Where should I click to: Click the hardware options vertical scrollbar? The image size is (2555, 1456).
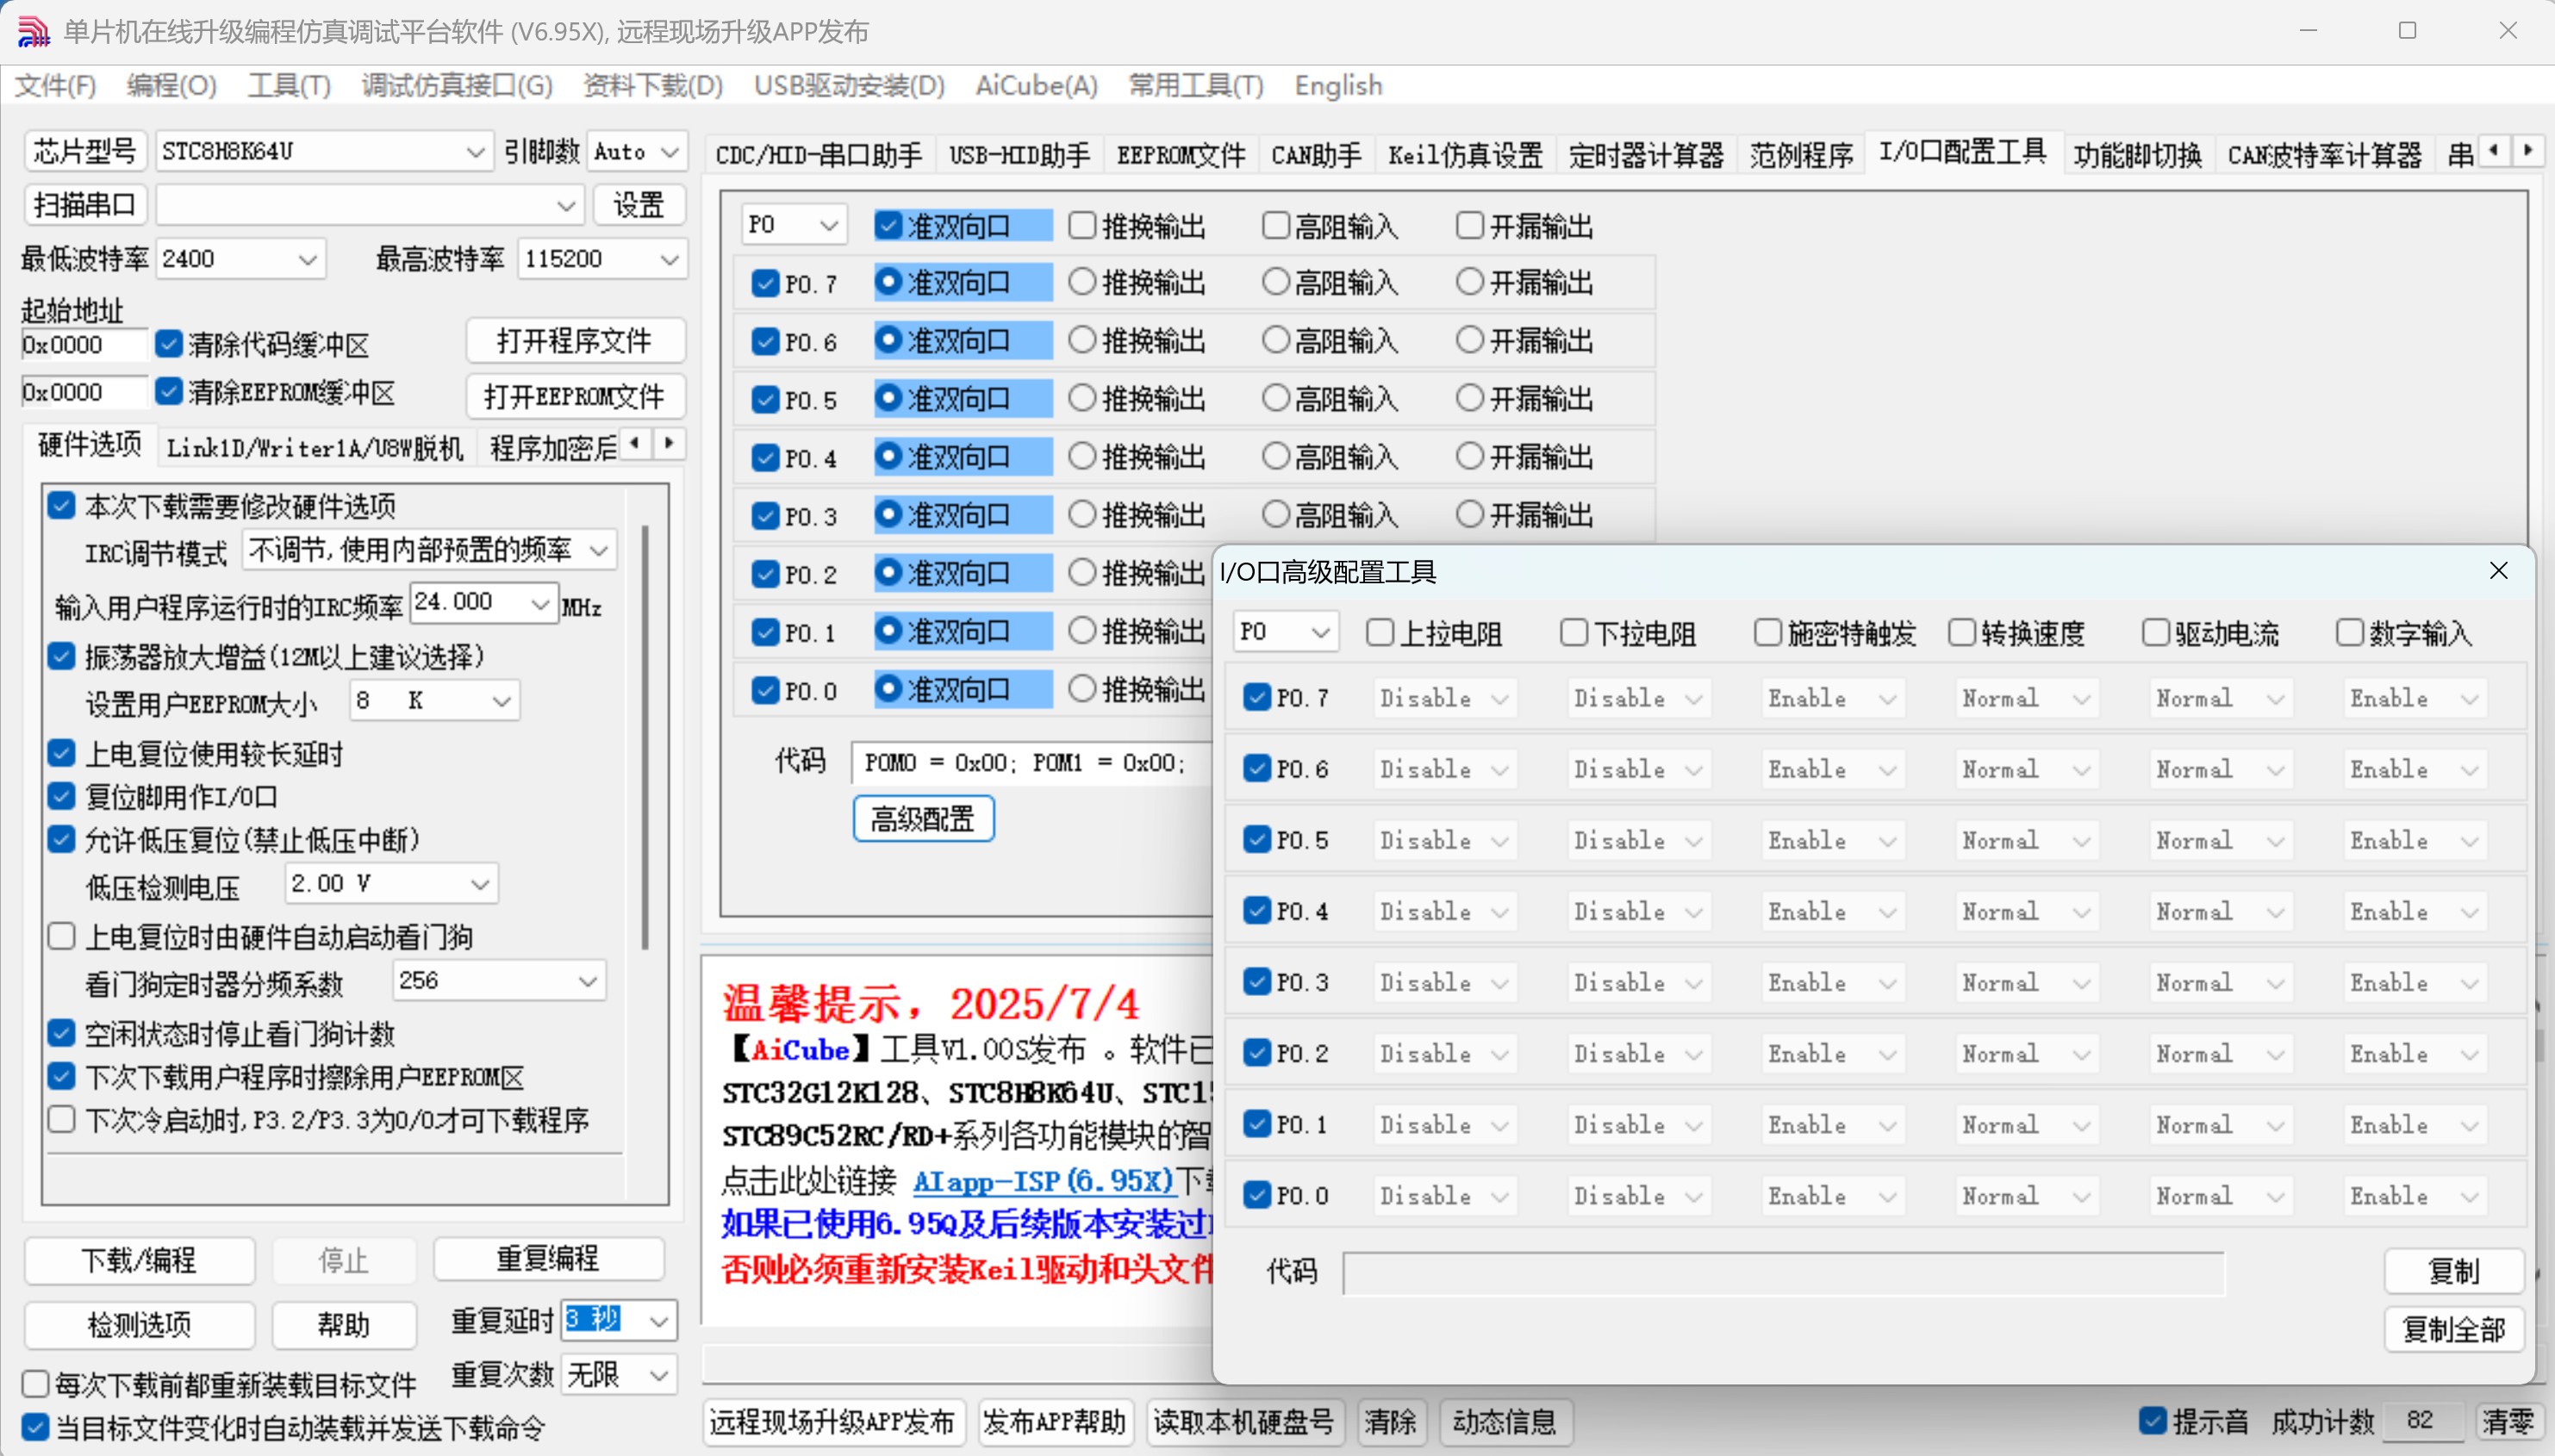[x=645, y=737]
